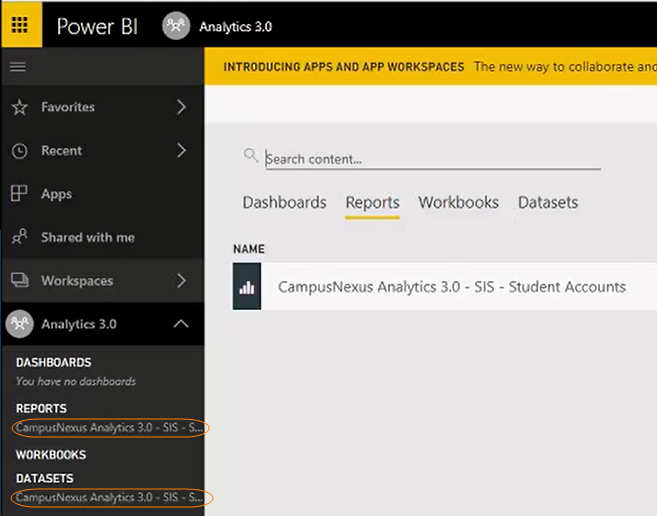Click the Favorites star icon
The height and width of the screenshot is (516, 657).
click(20, 107)
